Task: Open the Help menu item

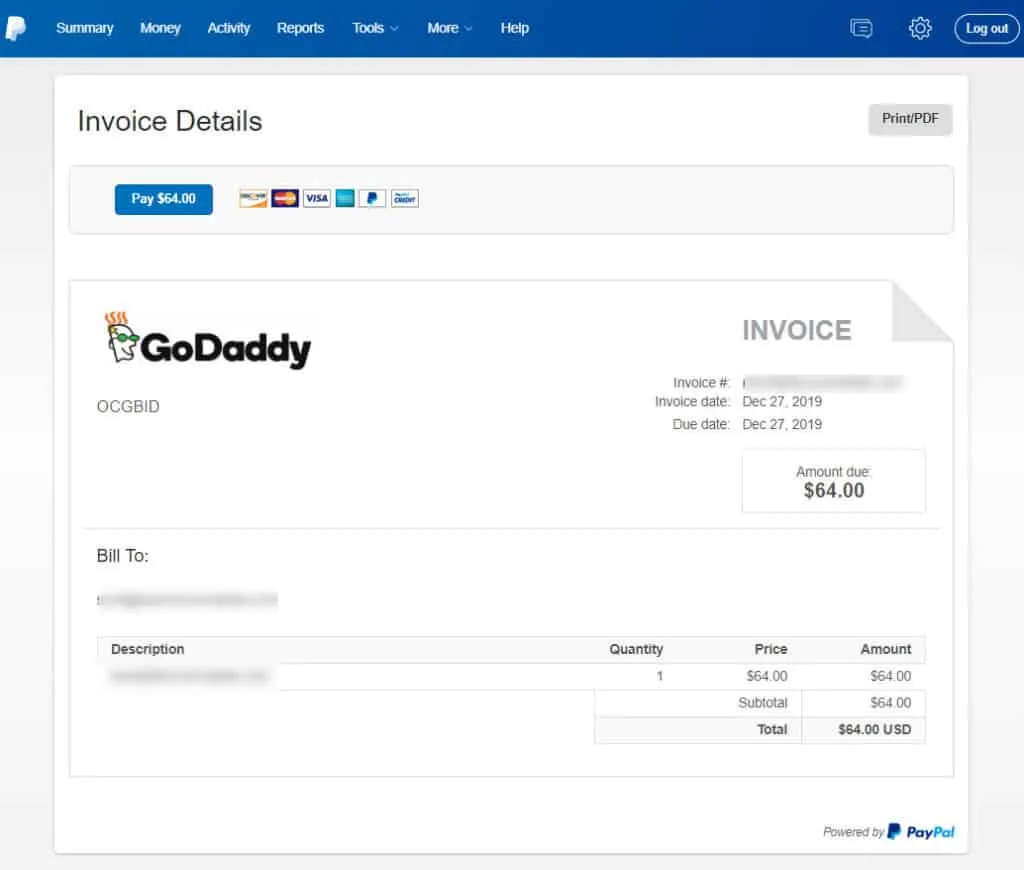Action: click(514, 28)
